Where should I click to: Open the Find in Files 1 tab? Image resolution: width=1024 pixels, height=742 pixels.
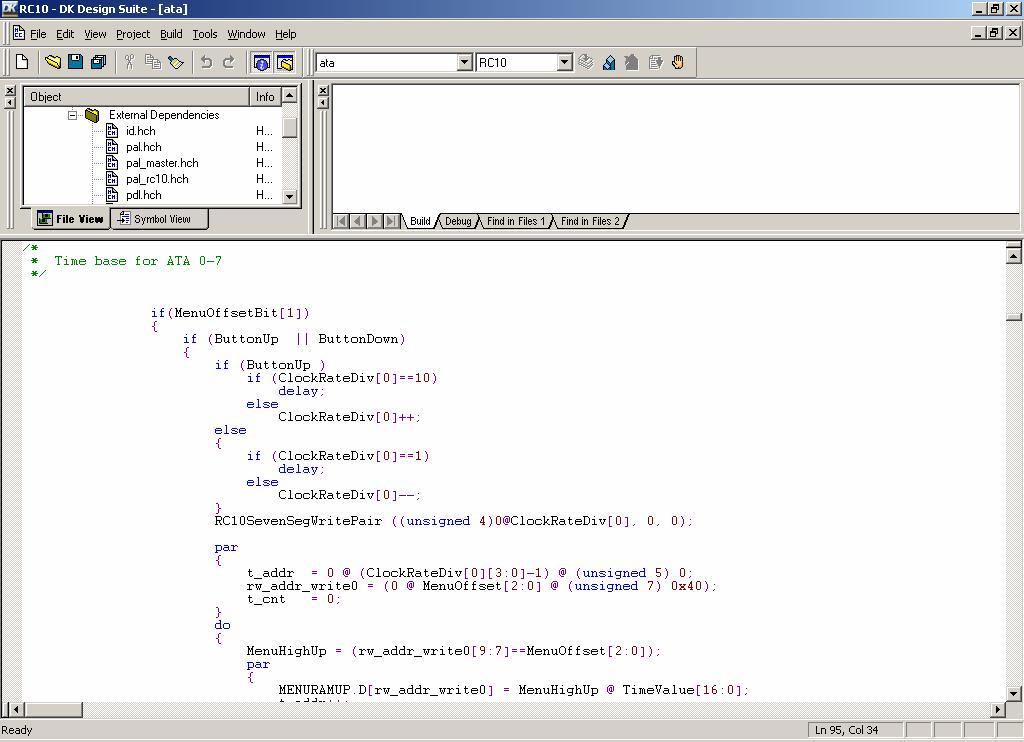pyautogui.click(x=515, y=221)
